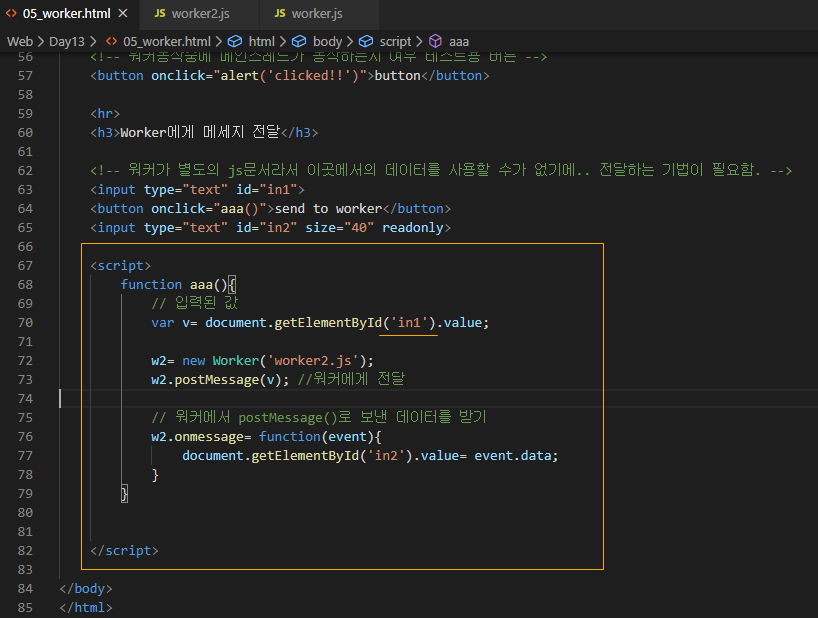This screenshot has width=818, height=618.
Task: Click the HTML file icon on 05_worker.html tab
Action: pyautogui.click(x=11, y=14)
